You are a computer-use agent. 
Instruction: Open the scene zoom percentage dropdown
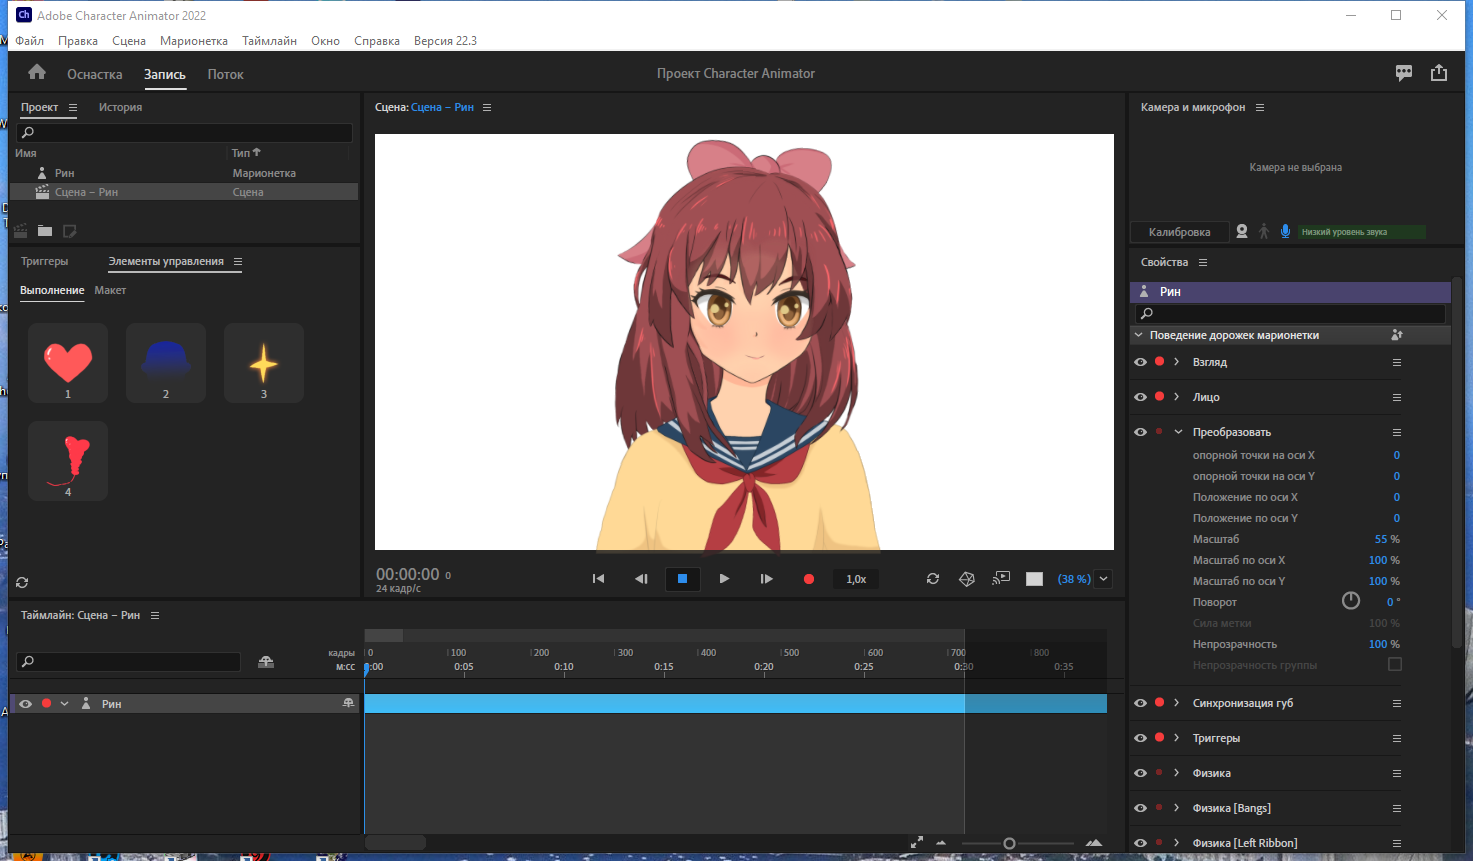[x=1104, y=579]
